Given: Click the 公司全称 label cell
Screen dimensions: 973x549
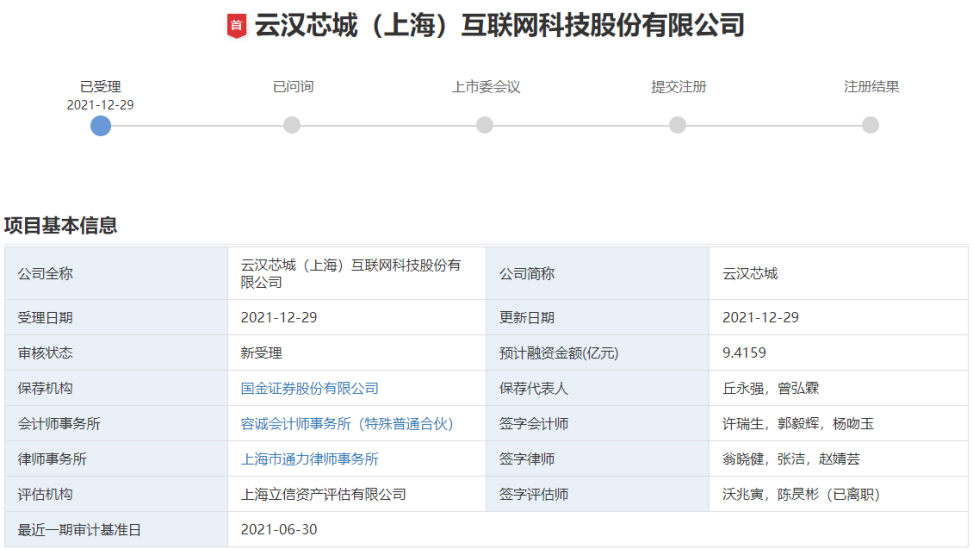Looking at the screenshot, I should pos(116,274).
